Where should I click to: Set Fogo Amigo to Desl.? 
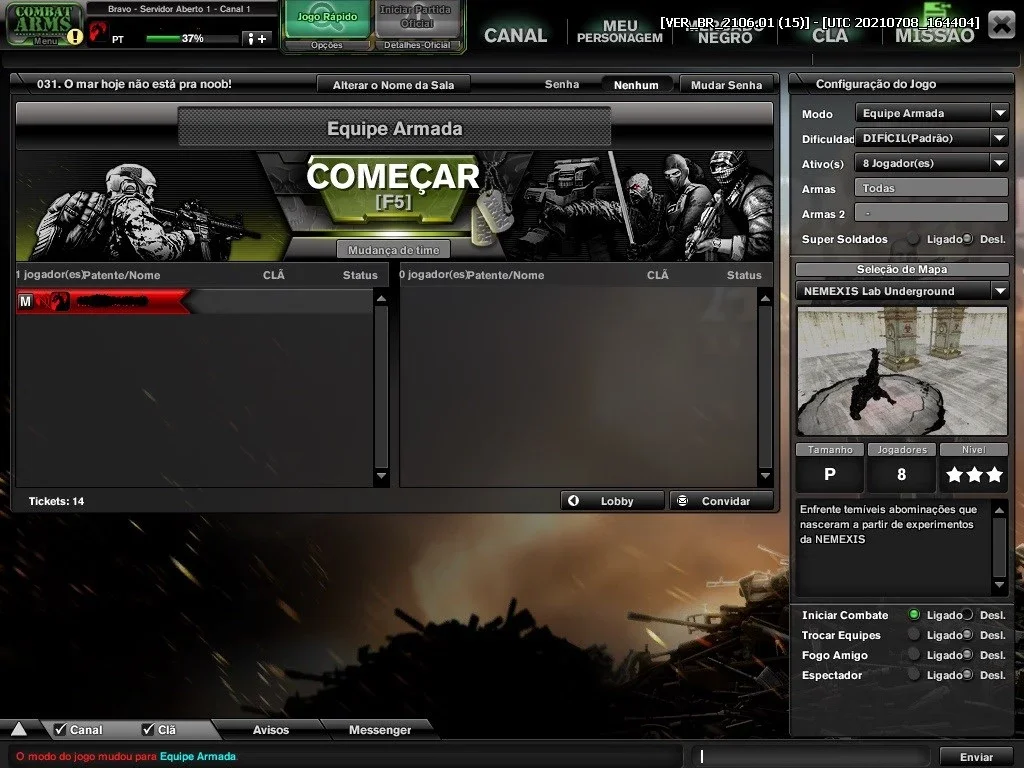[x=967, y=655]
